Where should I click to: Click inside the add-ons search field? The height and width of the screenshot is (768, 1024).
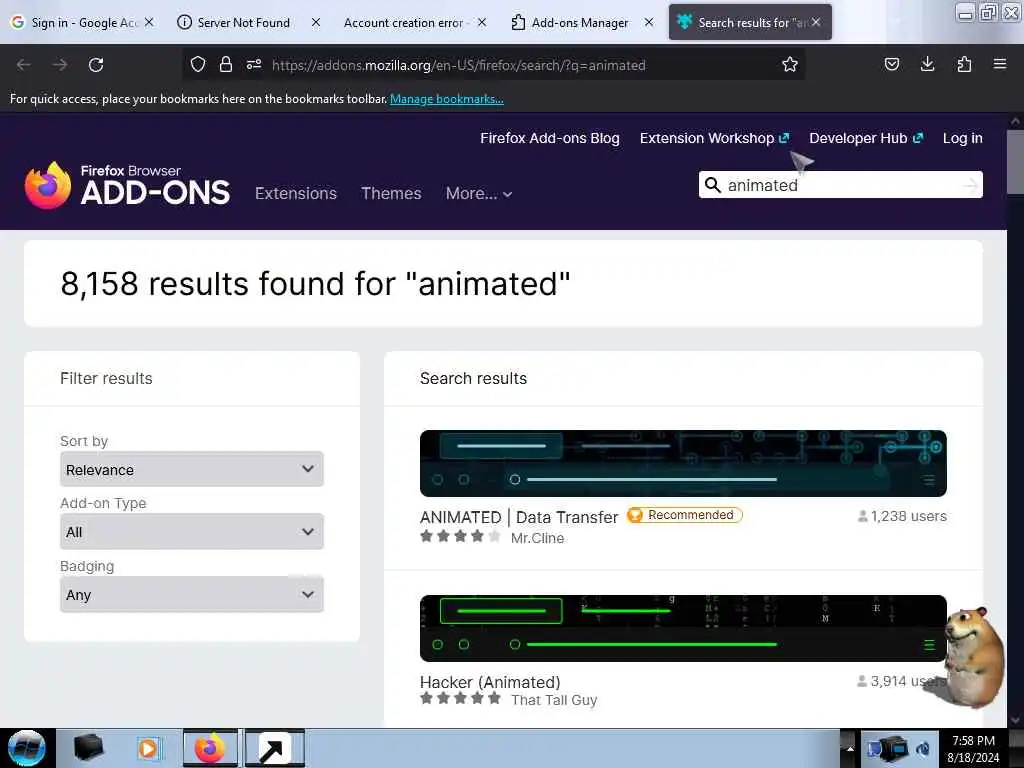pos(842,185)
